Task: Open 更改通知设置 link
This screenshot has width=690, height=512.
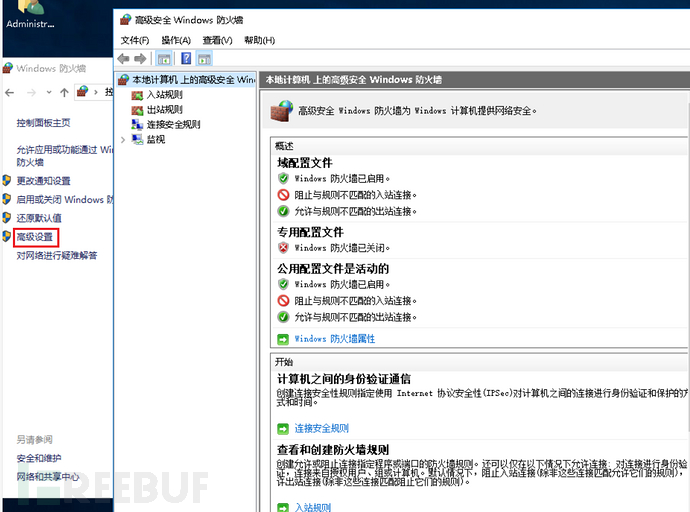Action: pyautogui.click(x=43, y=181)
